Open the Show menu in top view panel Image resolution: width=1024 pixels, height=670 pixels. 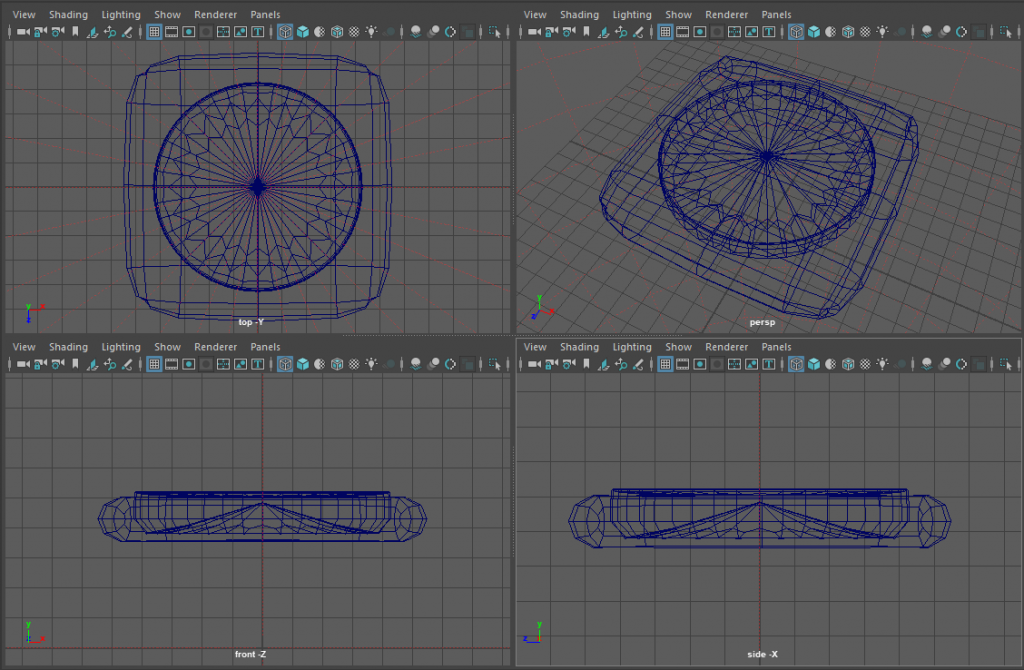pyautogui.click(x=167, y=15)
